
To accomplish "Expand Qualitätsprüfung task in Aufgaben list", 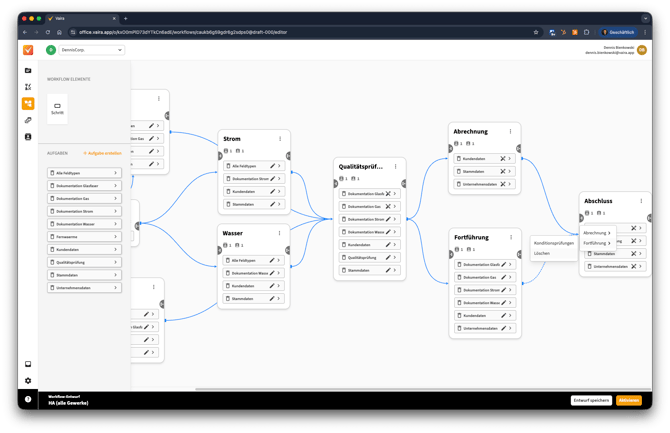I will pos(83,262).
